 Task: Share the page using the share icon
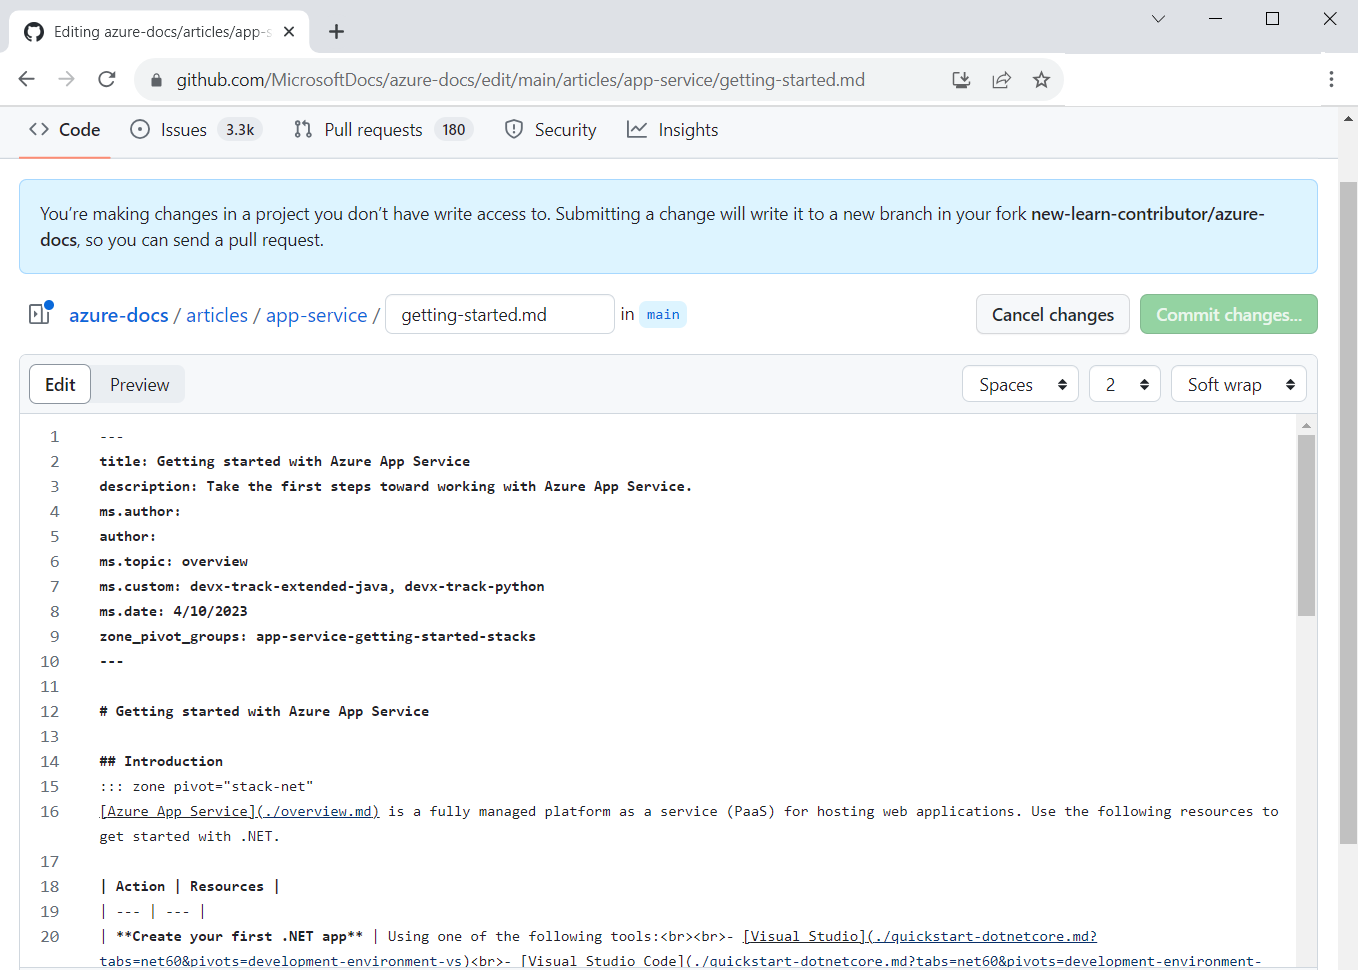[1001, 79]
